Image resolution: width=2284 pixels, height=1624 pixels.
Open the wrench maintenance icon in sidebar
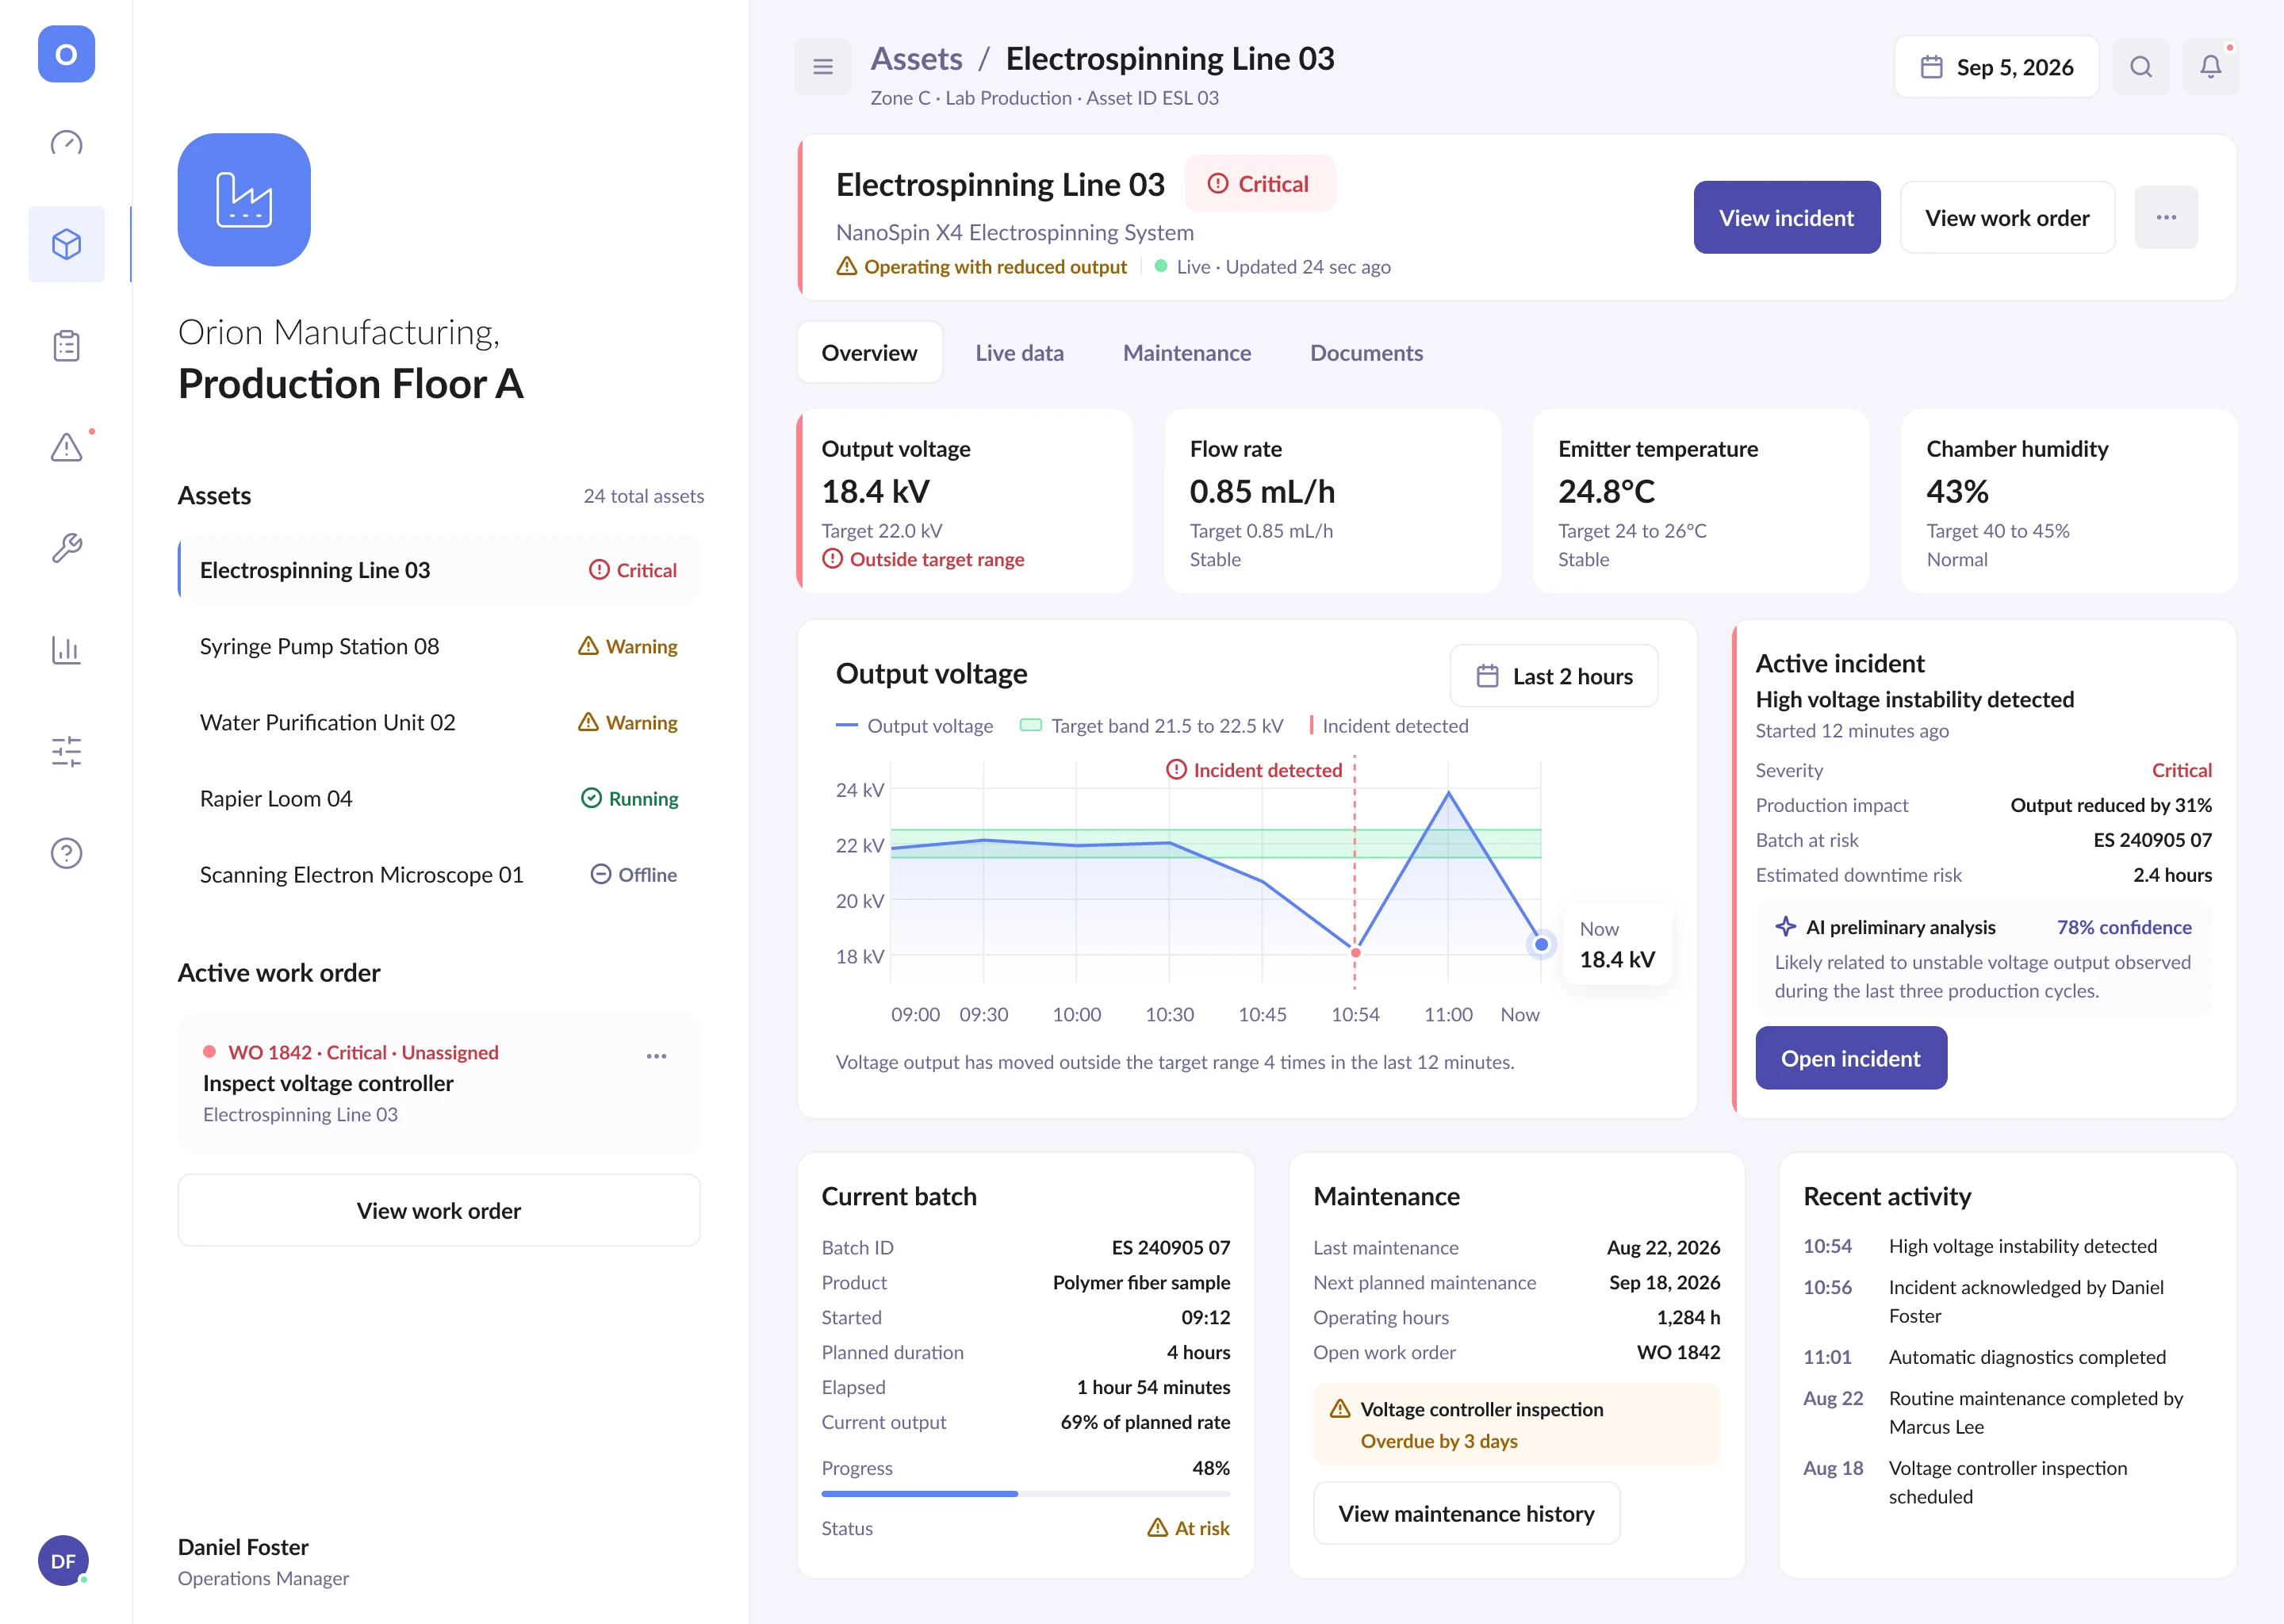[66, 548]
